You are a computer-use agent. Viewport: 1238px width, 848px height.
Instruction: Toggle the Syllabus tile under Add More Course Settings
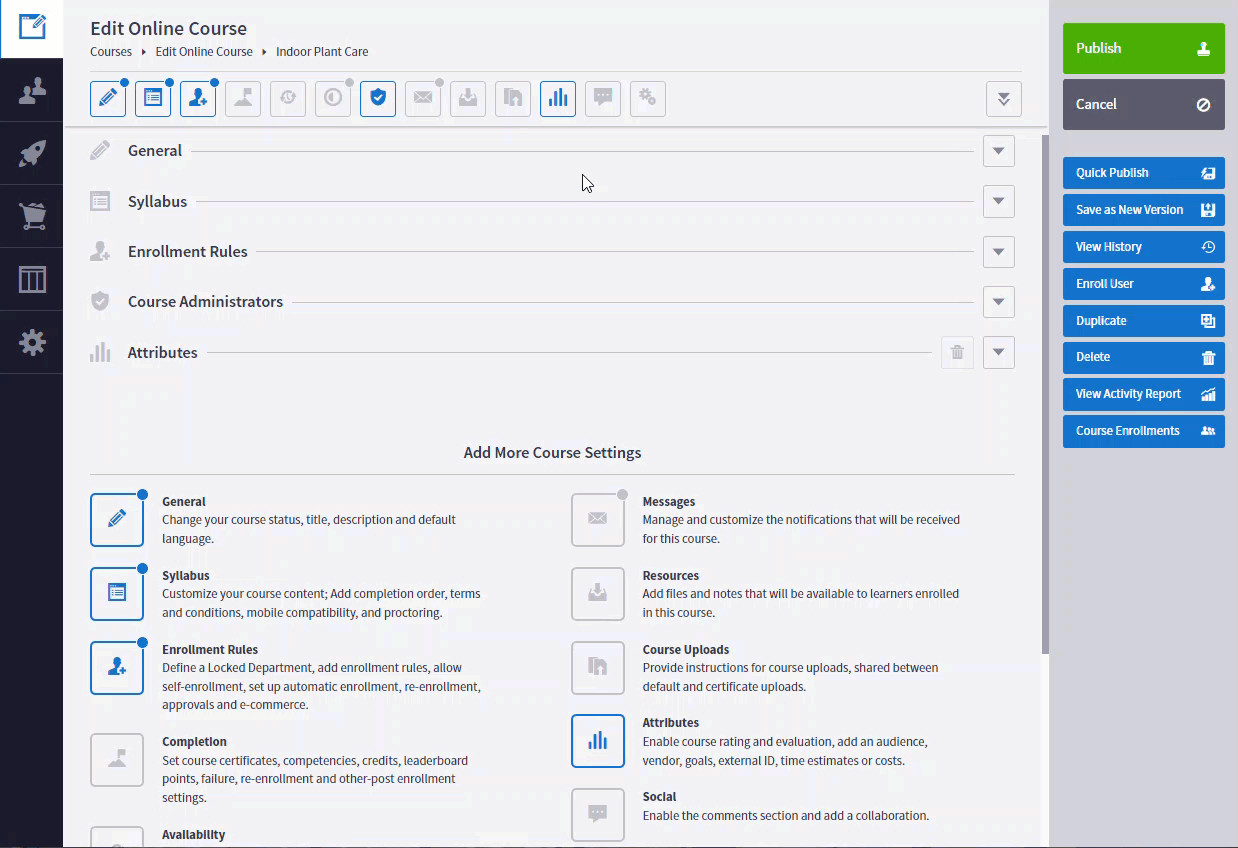click(x=117, y=594)
